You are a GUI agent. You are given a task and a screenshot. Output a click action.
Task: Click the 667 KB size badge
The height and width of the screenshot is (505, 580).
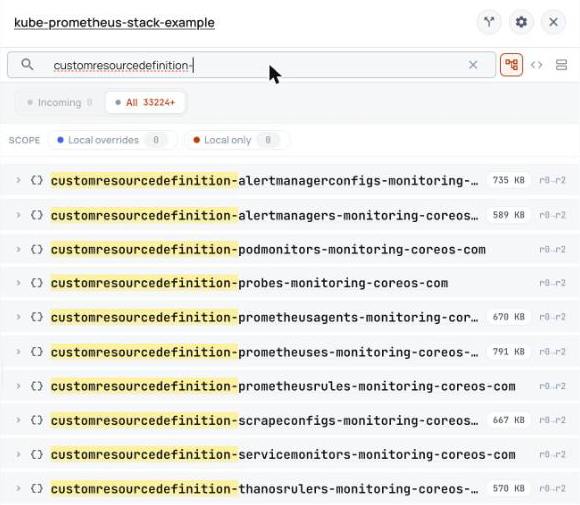(x=509, y=420)
